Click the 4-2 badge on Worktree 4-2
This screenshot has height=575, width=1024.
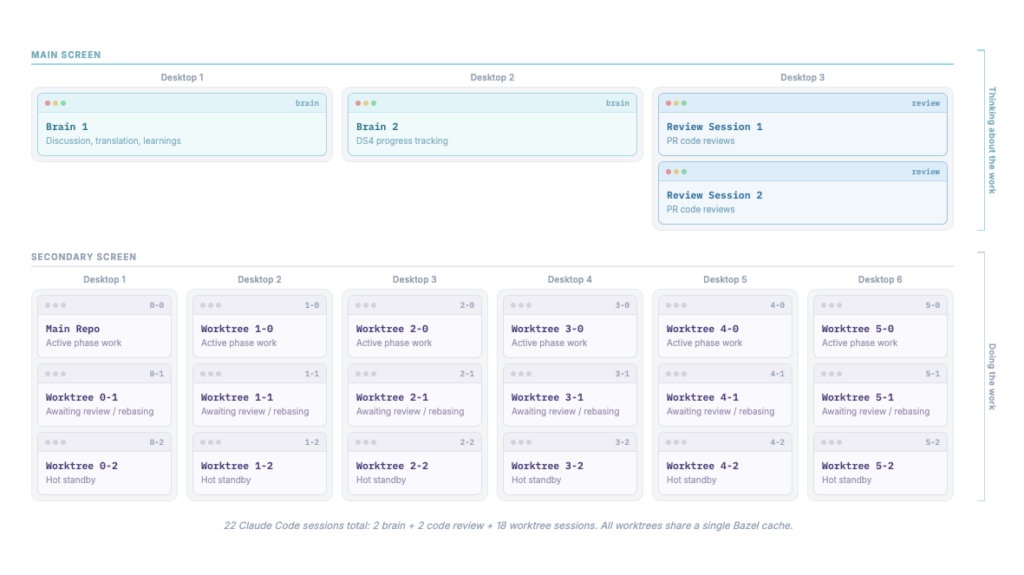coord(777,442)
